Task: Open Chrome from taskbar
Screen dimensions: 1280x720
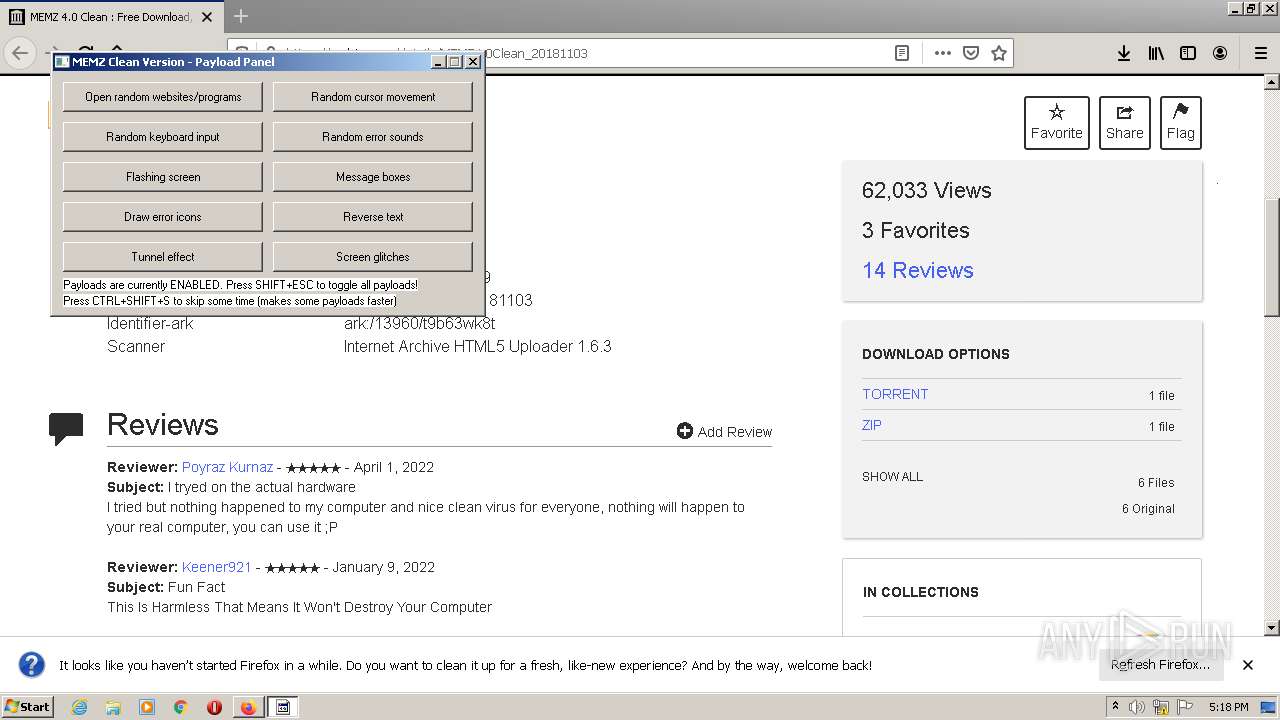Action: coord(181,707)
